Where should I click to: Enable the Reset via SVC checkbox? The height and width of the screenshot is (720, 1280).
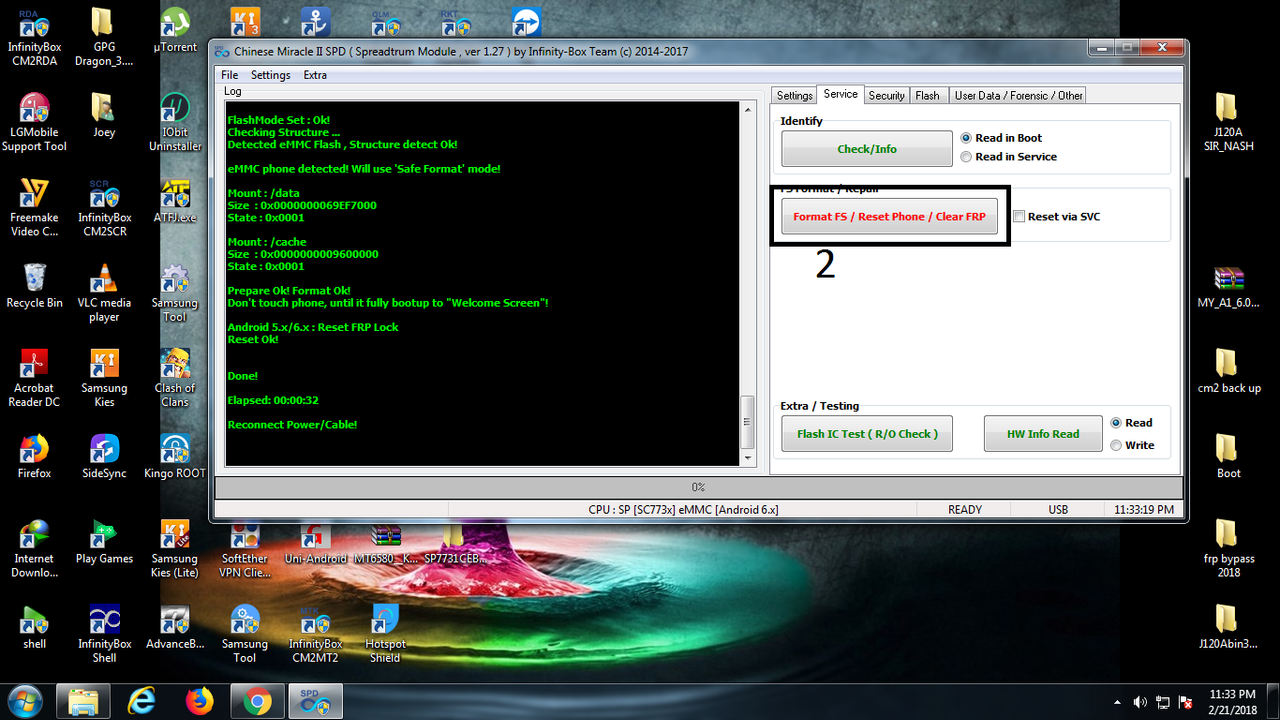click(x=1057, y=216)
